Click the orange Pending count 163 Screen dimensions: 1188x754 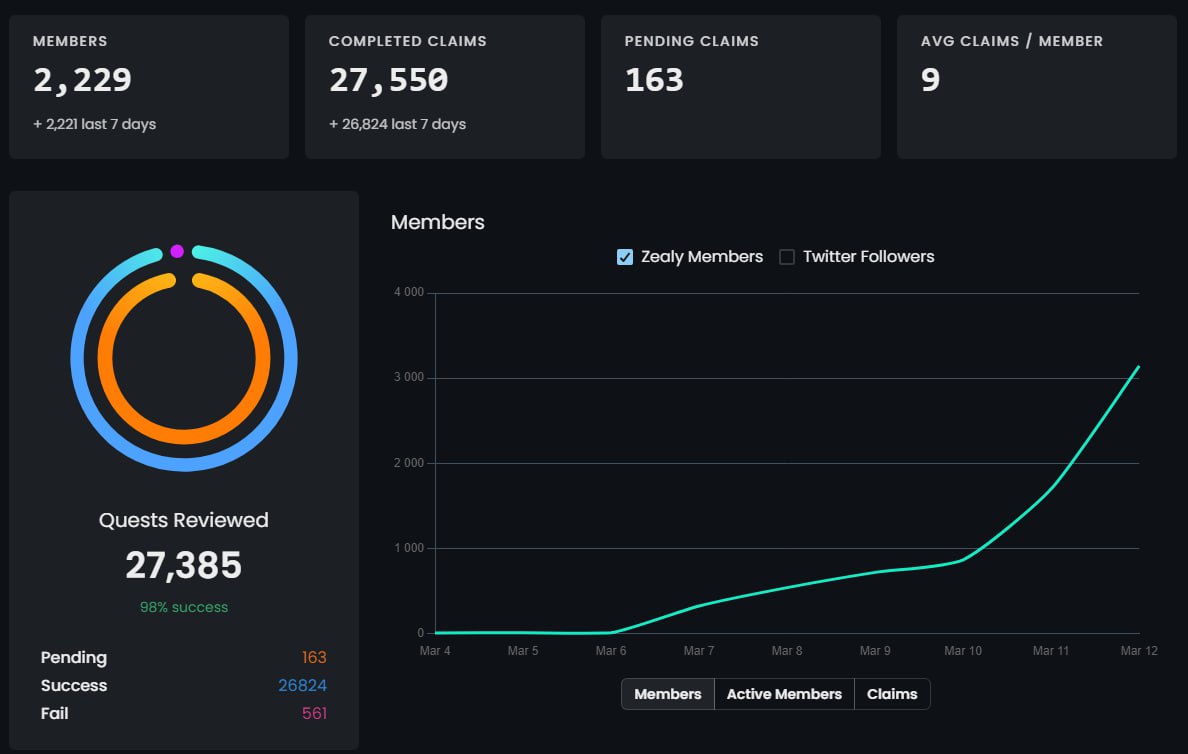click(x=314, y=657)
